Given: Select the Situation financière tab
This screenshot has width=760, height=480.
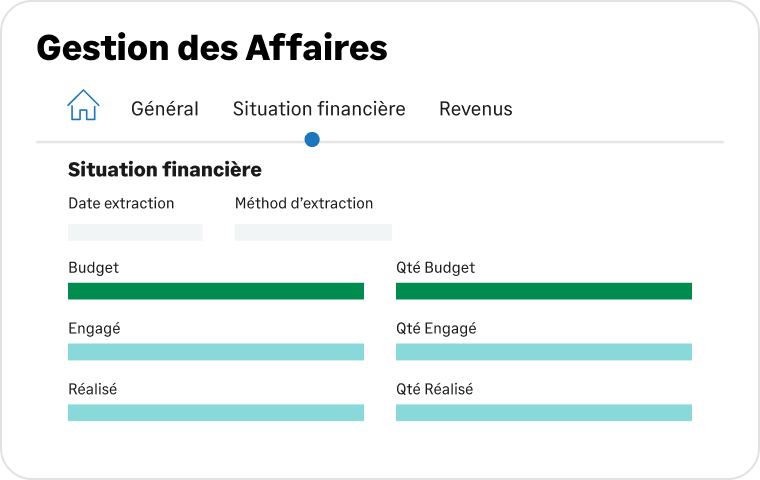Looking at the screenshot, I should click(319, 109).
